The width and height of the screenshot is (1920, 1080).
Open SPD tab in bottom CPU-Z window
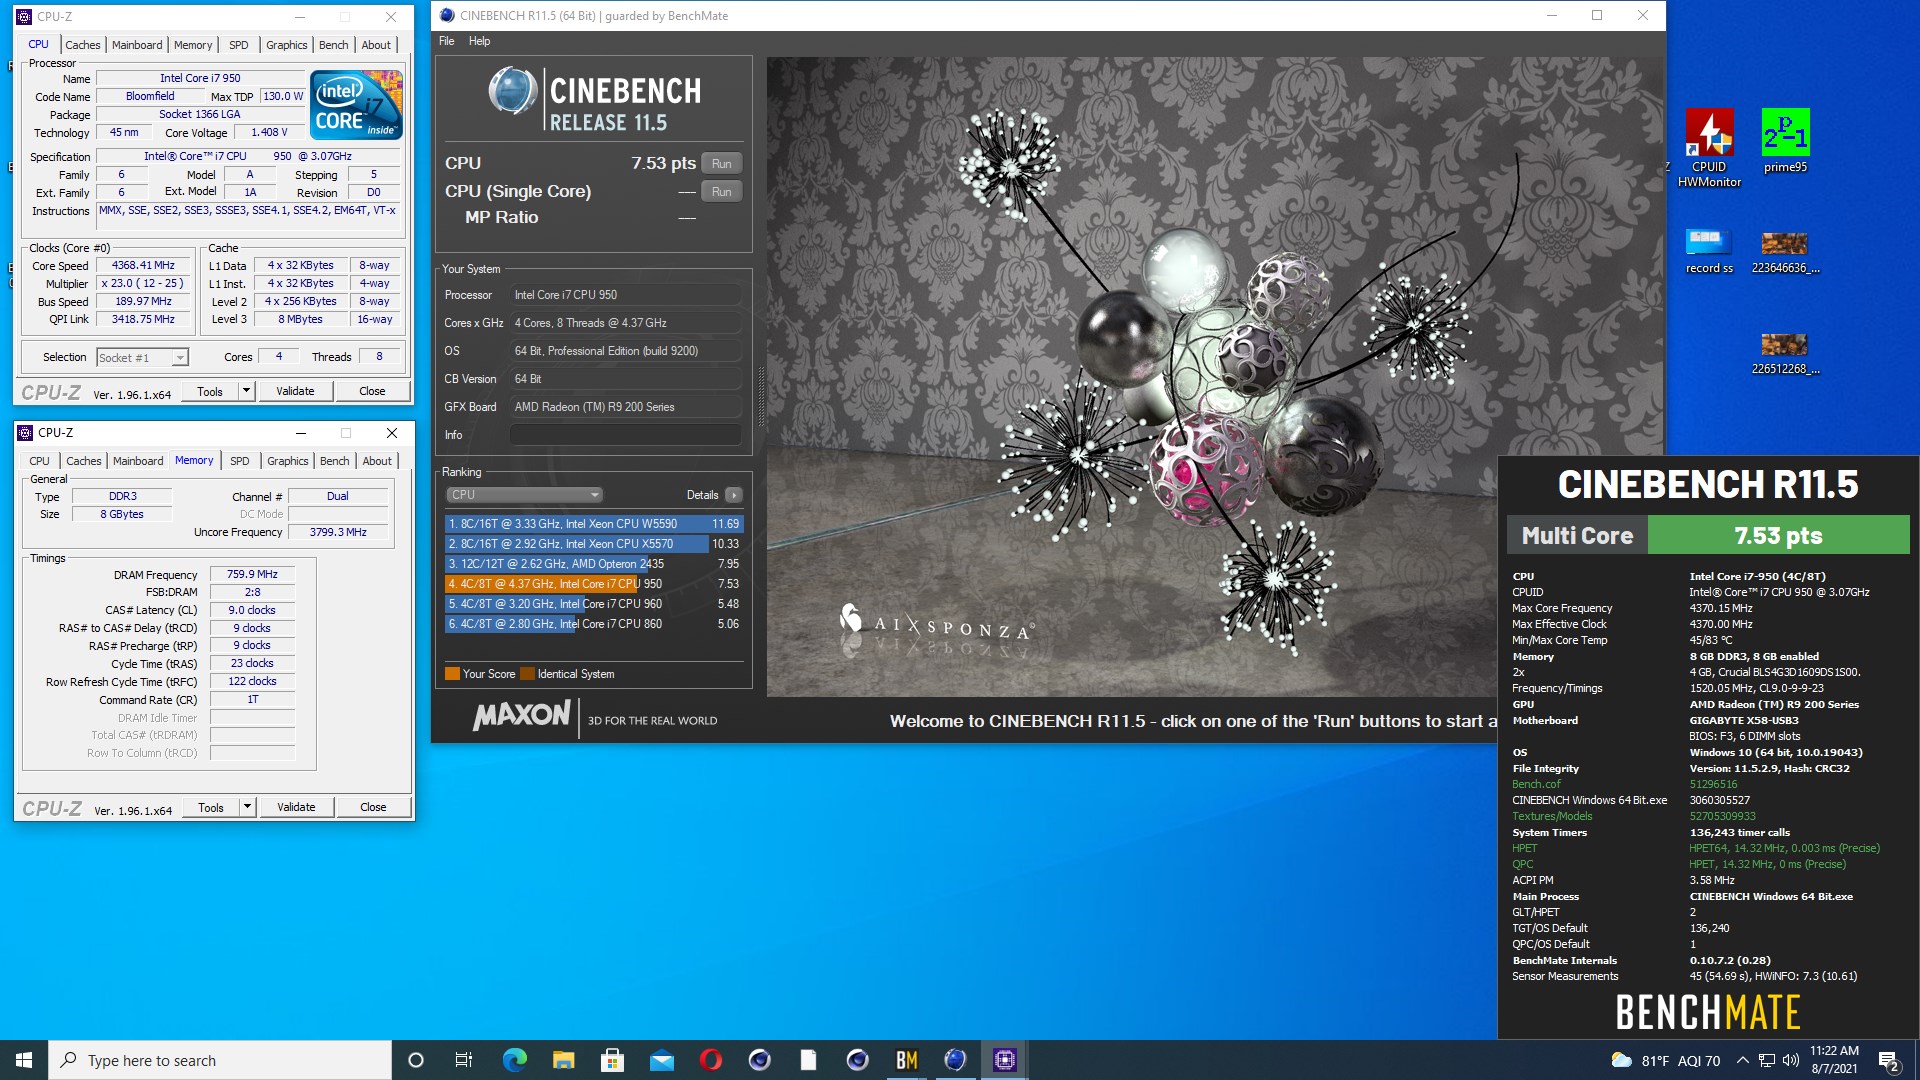[x=239, y=461]
